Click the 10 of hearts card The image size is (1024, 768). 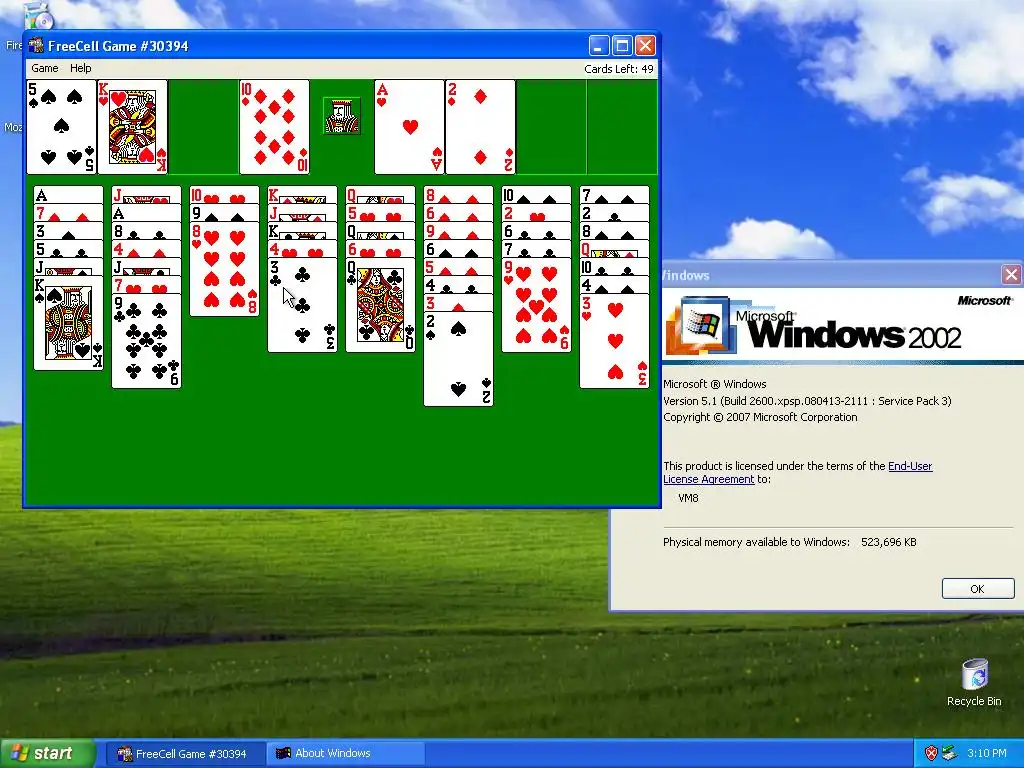point(224,195)
